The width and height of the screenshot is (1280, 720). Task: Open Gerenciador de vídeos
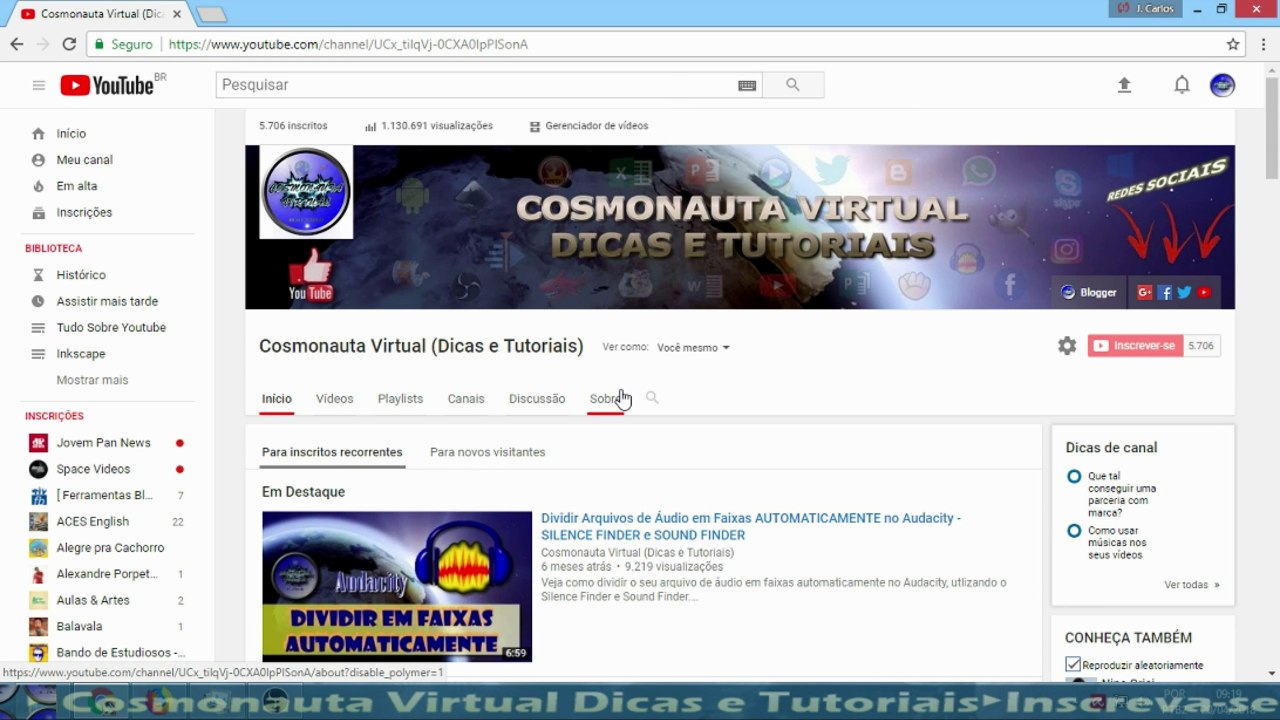[x=589, y=126]
